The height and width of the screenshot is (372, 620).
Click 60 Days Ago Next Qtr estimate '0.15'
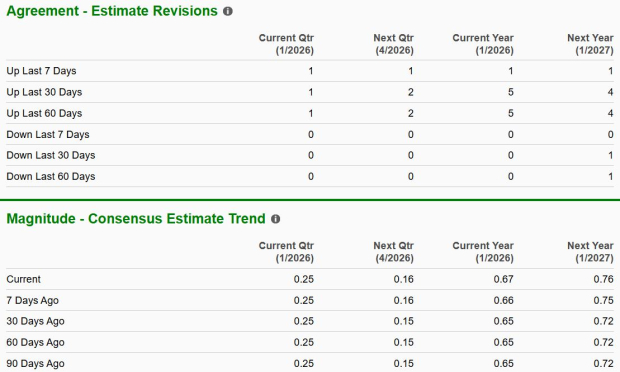[x=404, y=342]
